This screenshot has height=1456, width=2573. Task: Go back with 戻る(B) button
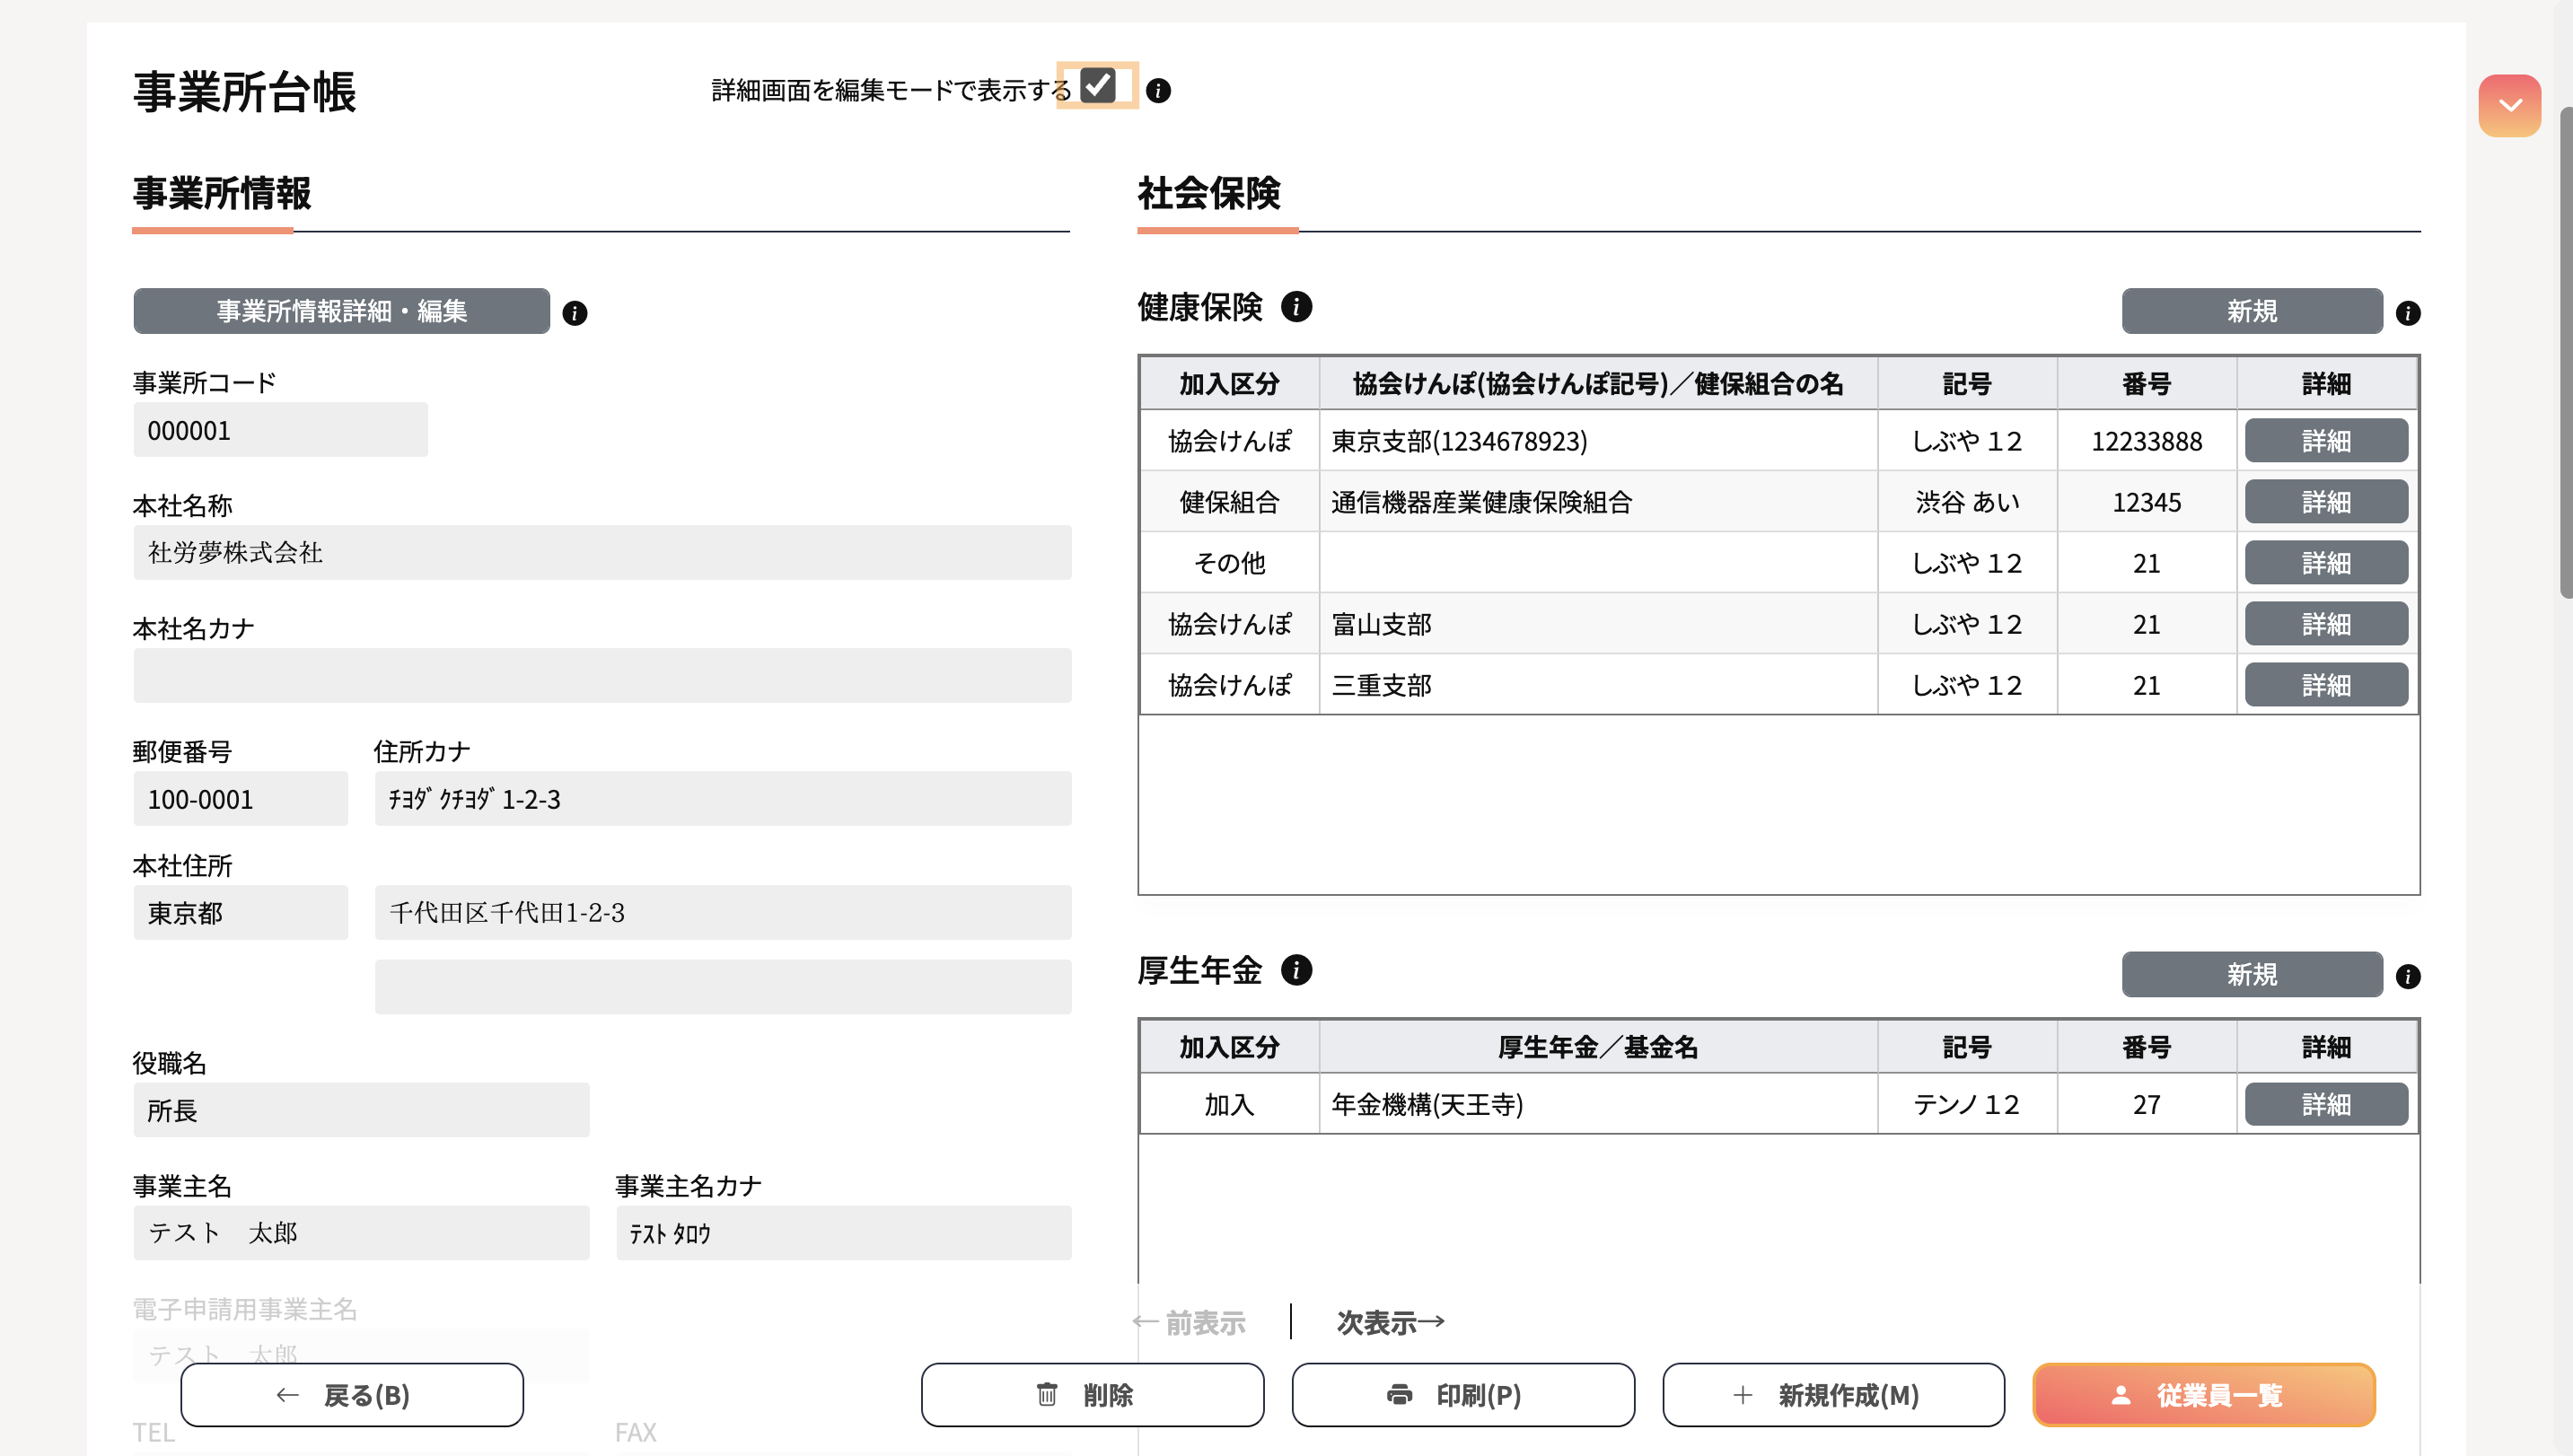pos(352,1395)
